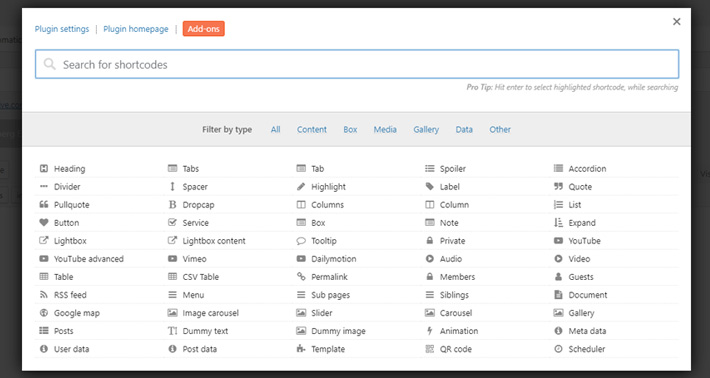Screen dimensions: 710x378
Task: Click the Spacer vertical arrow icon
Action: 173,187
